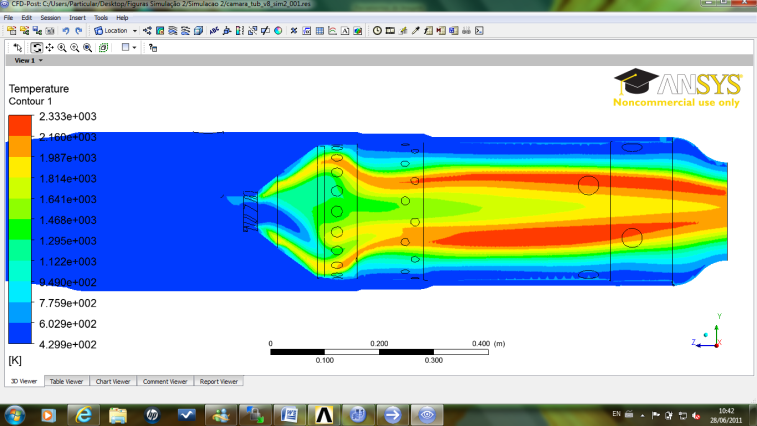Insert text using the 'A' toolbar icon
The height and width of the screenshot is (426, 757).
pyautogui.click(x=345, y=31)
